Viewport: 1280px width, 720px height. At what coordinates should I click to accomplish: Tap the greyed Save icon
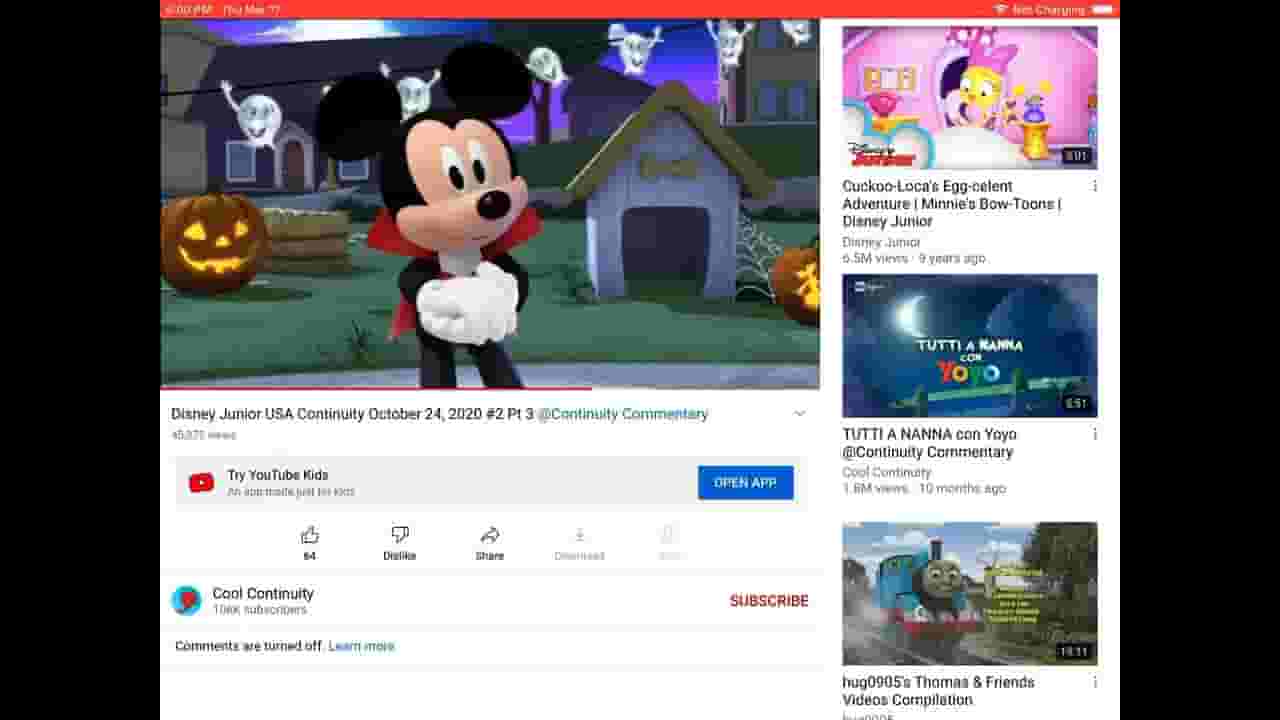pos(669,535)
